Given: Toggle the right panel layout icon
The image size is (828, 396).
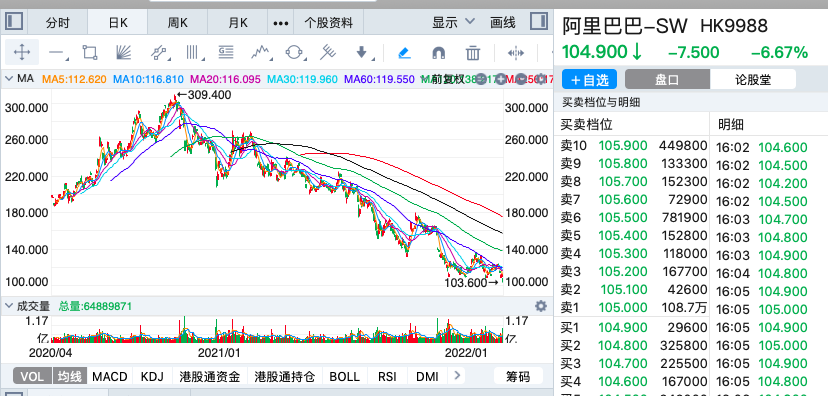Looking at the screenshot, I should tap(539, 22).
